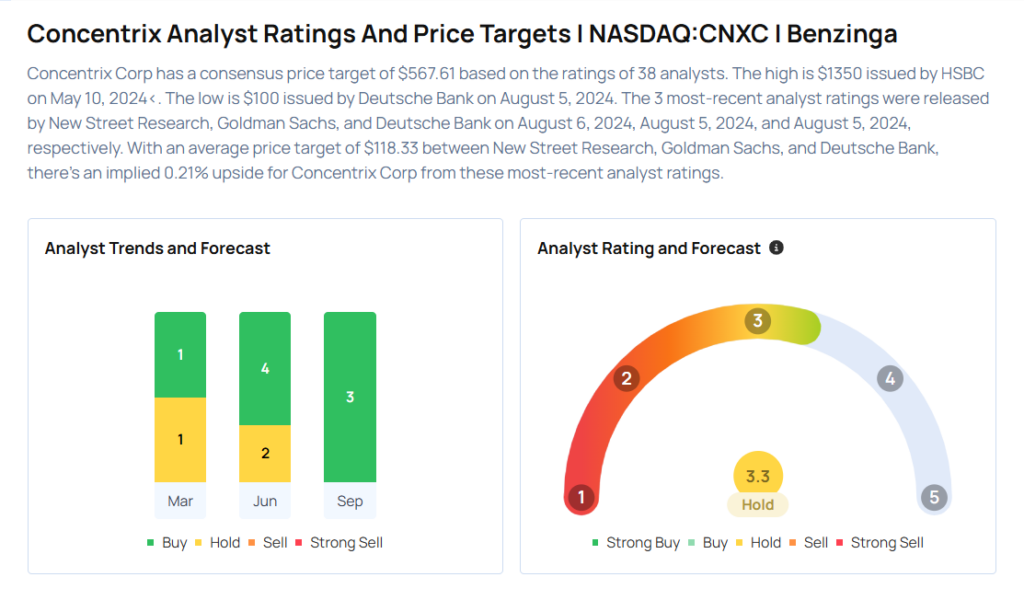
Task: Toggle Sell entry in Analyst Trends legend
Action: pos(267,542)
